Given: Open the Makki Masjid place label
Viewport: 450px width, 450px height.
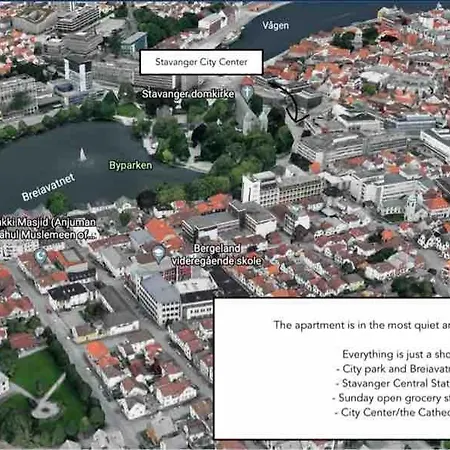Looking at the screenshot, I should 47,229.
